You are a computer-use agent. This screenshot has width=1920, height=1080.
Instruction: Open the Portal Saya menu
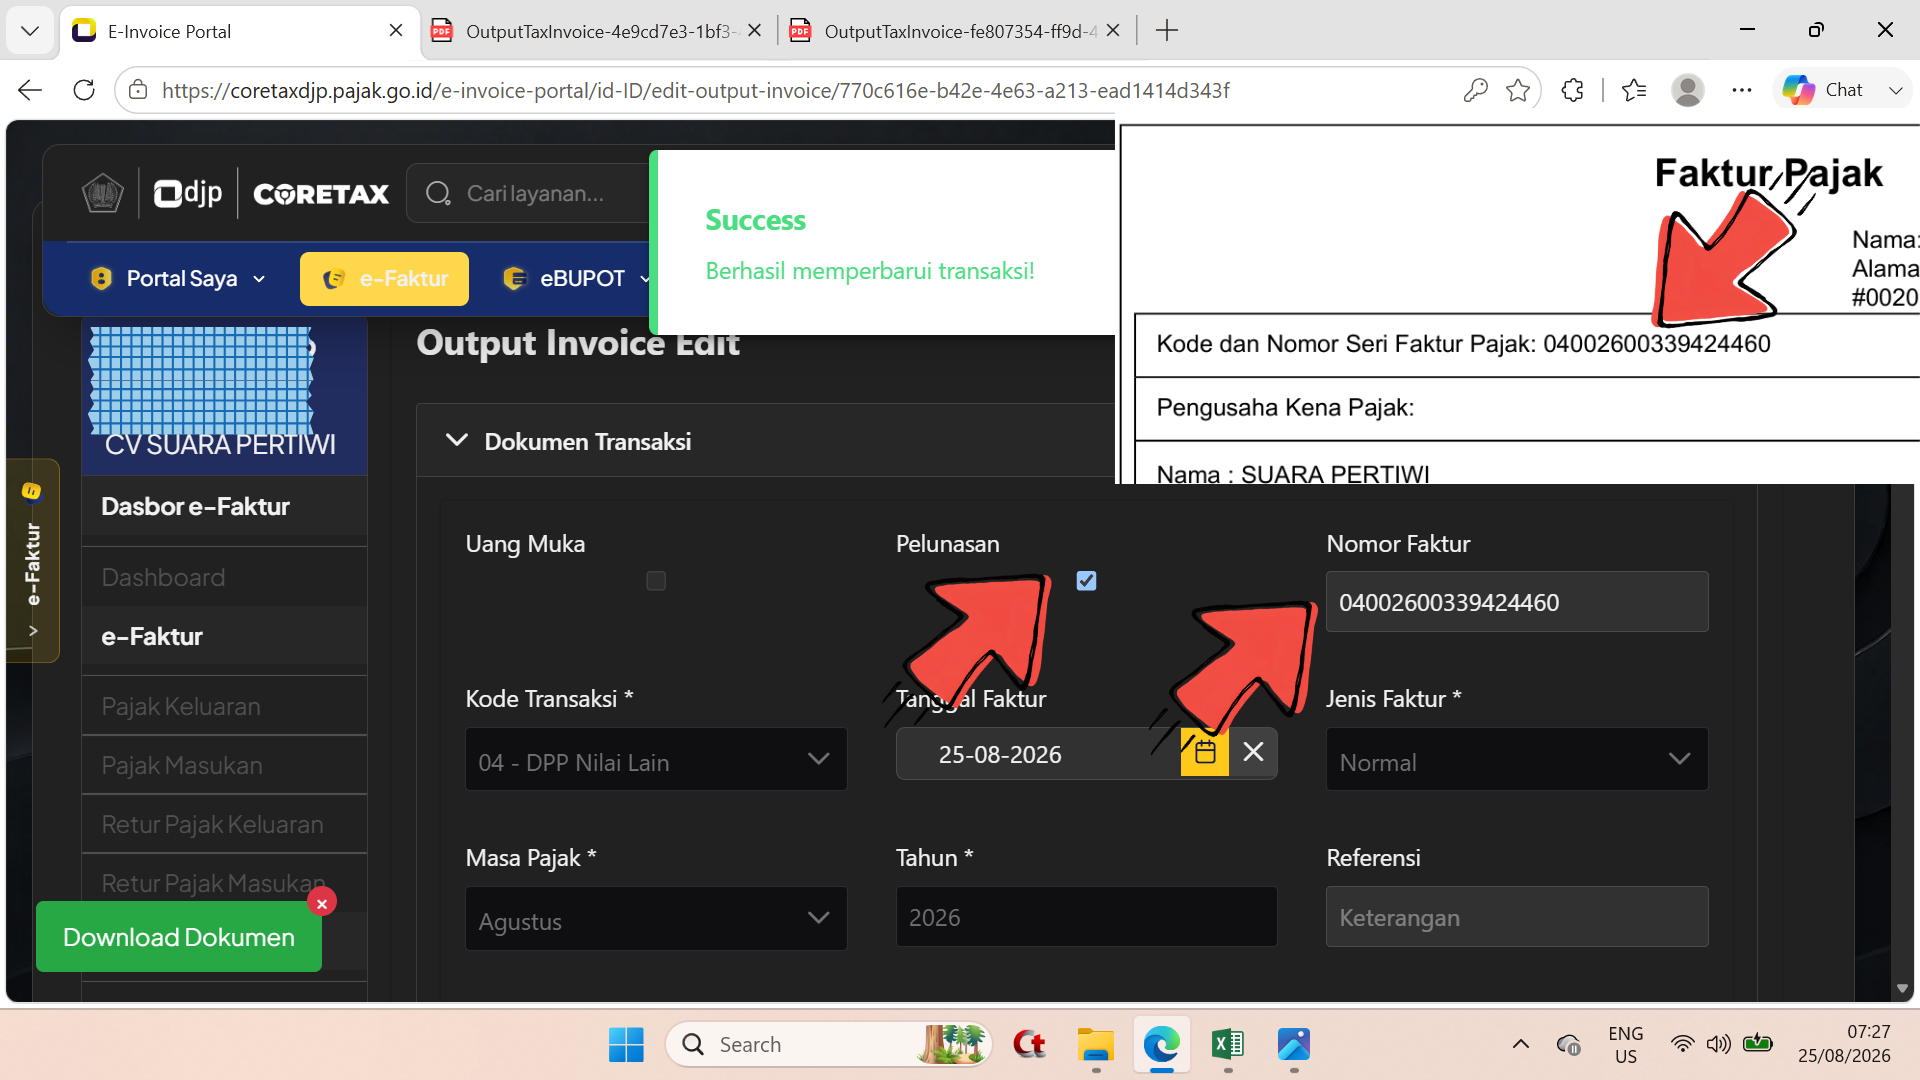point(179,278)
